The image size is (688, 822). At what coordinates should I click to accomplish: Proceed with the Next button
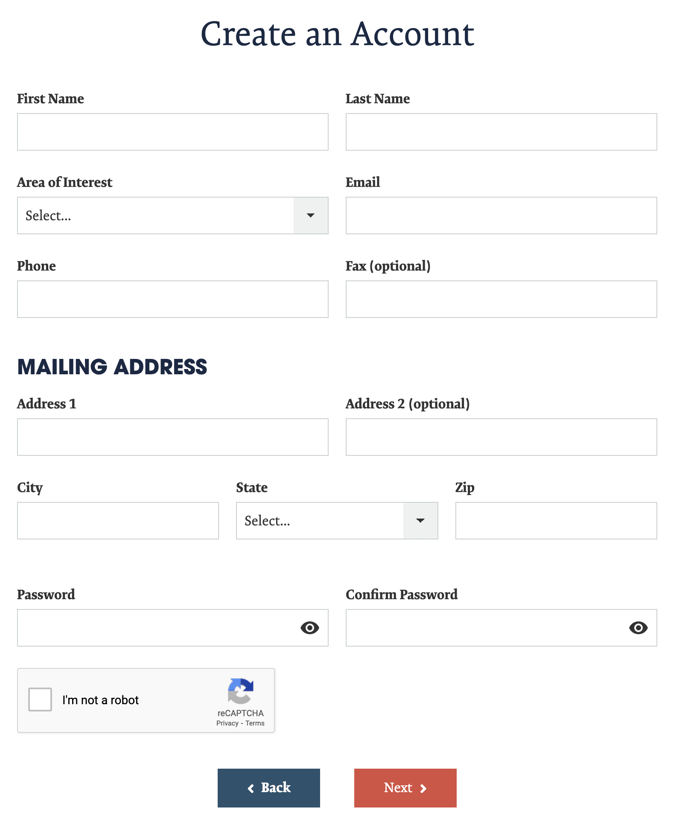(405, 788)
